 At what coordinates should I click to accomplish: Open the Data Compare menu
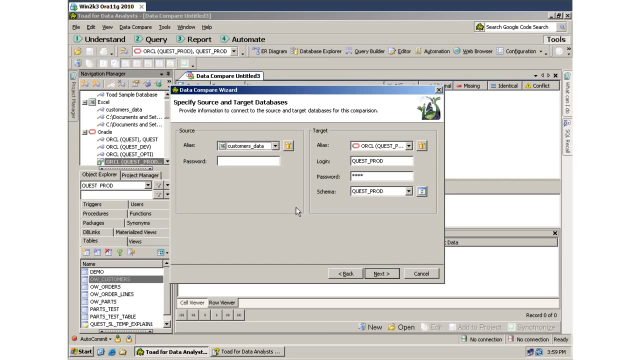point(135,27)
